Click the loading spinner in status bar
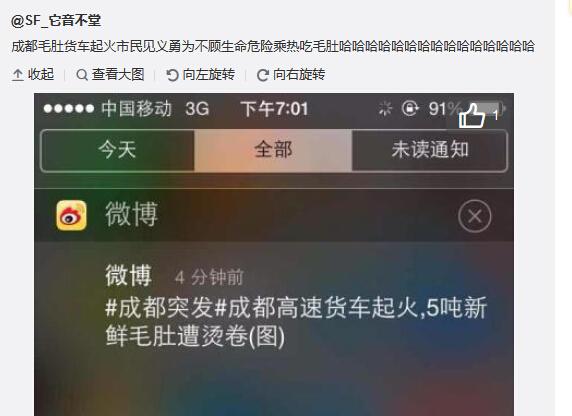572x416 pixels. 385,108
